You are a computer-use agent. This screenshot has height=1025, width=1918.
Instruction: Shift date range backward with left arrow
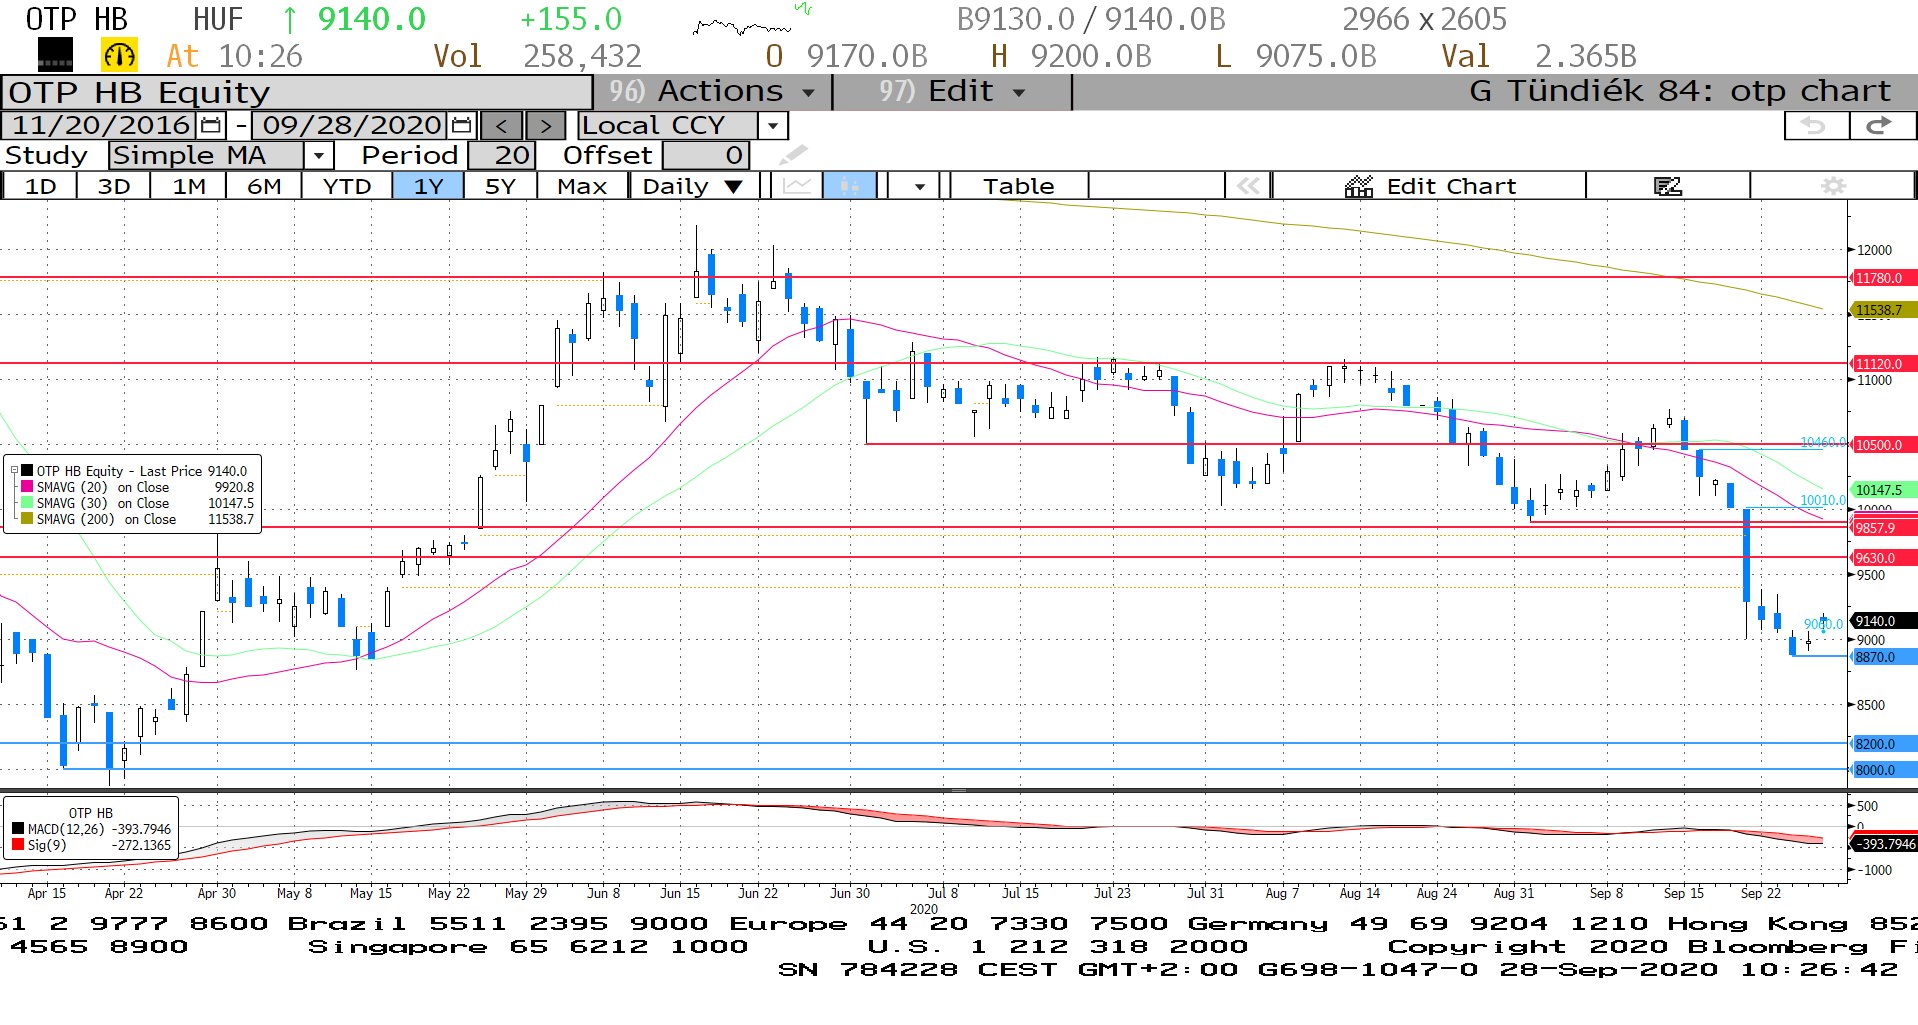(x=502, y=126)
